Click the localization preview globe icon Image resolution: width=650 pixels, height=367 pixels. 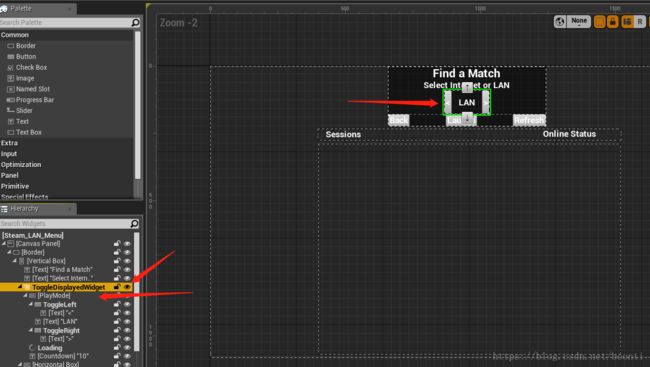(560, 22)
